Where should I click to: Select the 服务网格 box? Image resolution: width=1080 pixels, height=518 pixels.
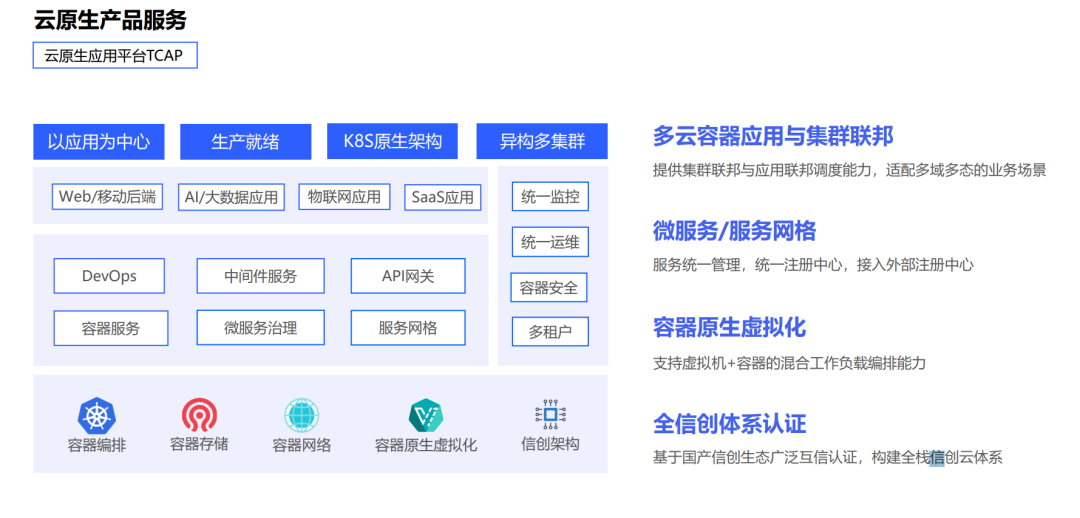point(408,327)
